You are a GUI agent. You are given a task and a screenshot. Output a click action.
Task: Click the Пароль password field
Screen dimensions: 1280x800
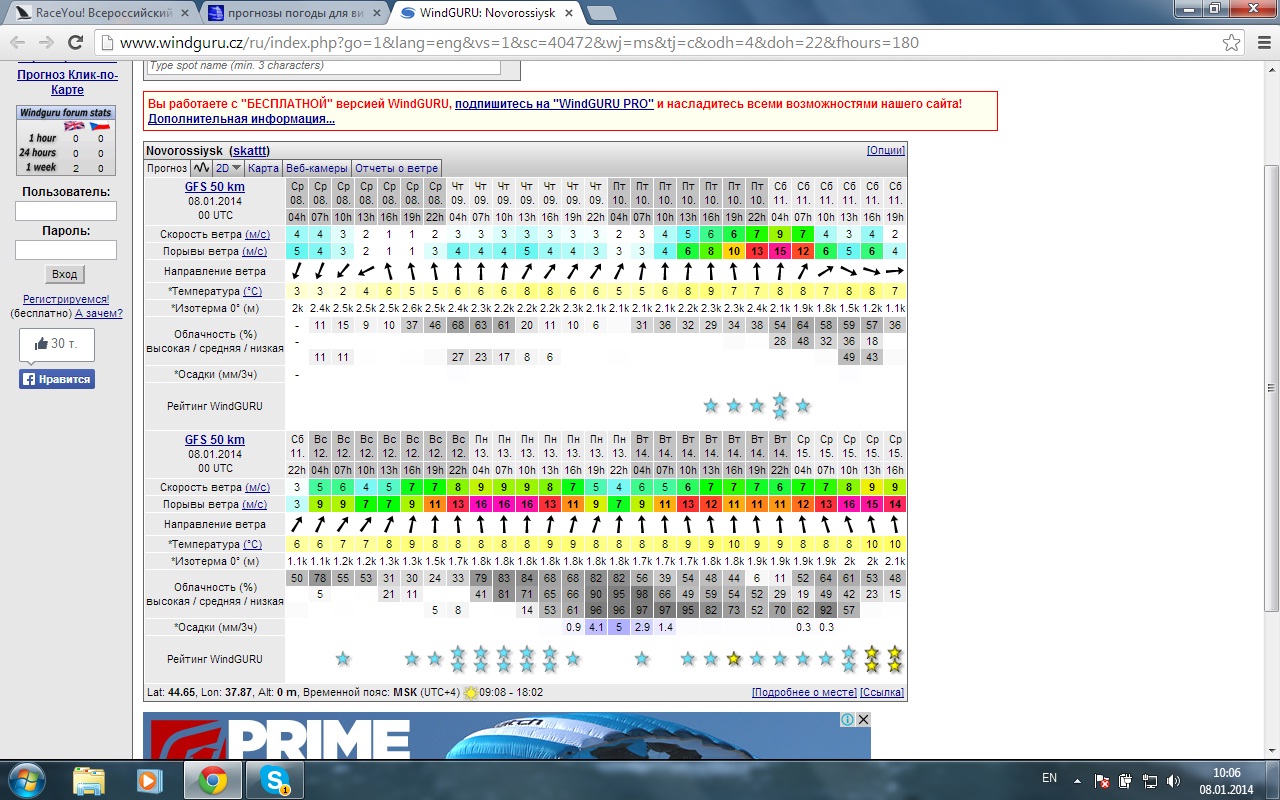click(66, 250)
